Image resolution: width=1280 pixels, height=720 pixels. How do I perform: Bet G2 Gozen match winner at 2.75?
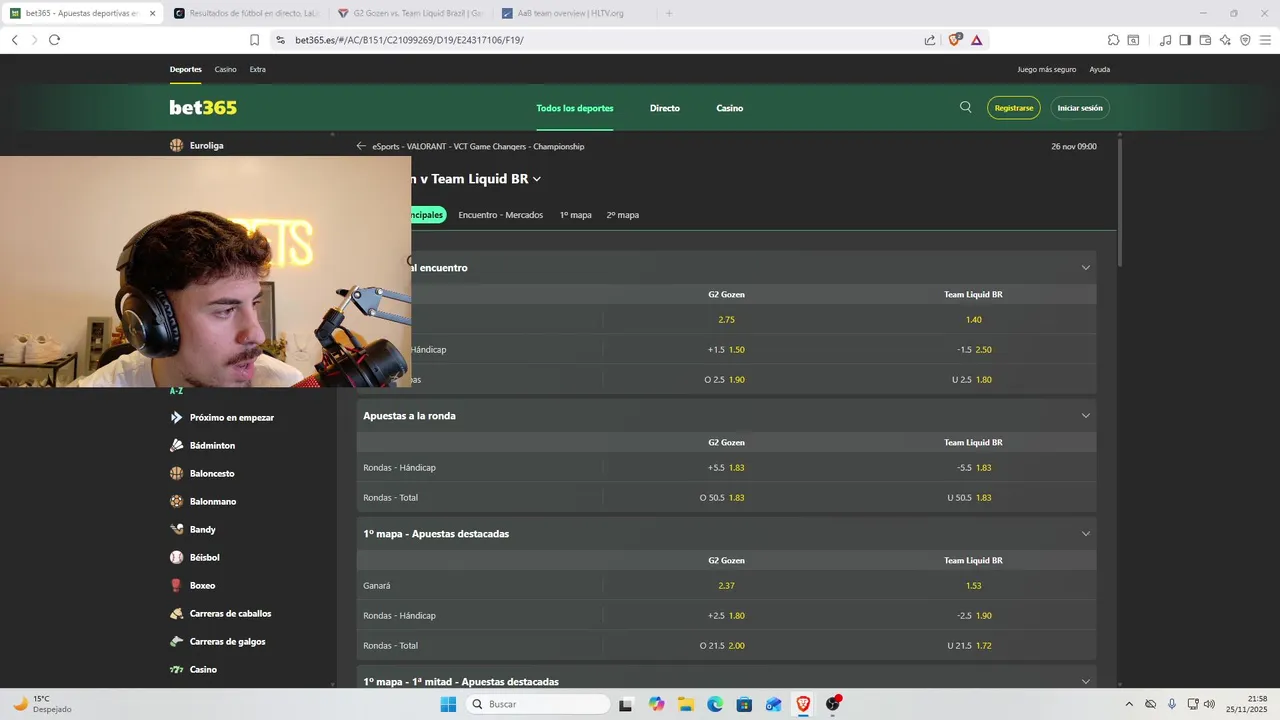click(727, 320)
